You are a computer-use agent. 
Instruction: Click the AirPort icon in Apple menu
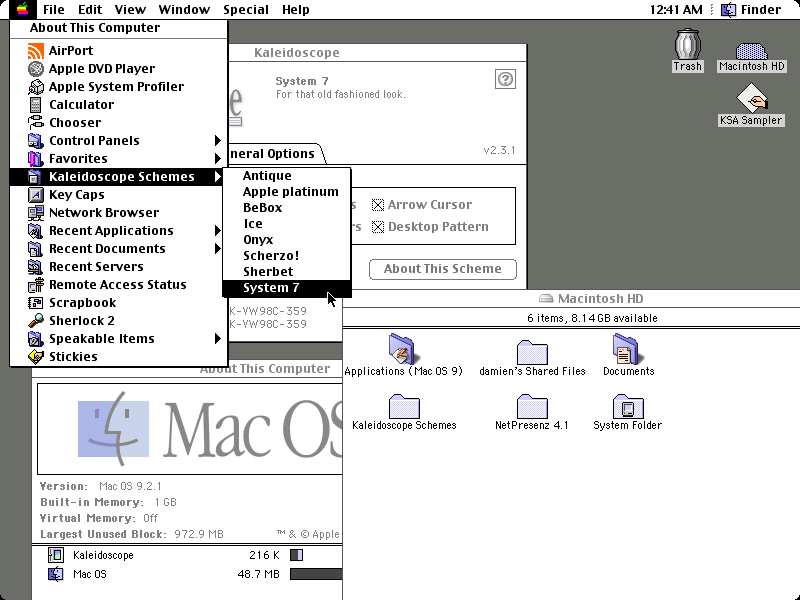point(35,51)
